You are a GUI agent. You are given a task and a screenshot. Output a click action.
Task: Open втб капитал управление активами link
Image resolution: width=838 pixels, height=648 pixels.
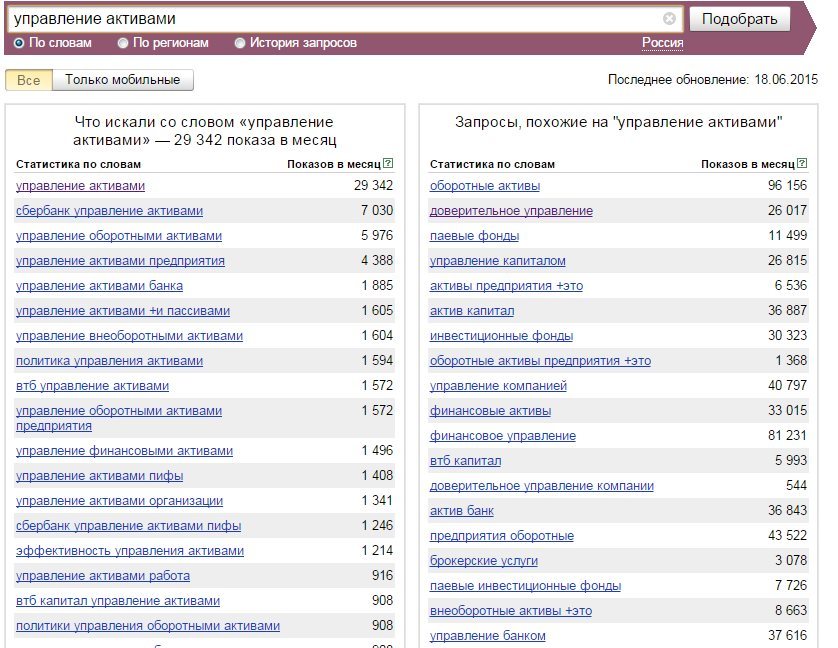pyautogui.click(x=118, y=601)
